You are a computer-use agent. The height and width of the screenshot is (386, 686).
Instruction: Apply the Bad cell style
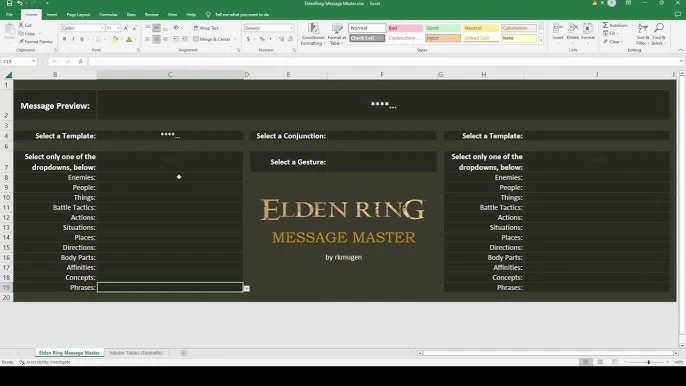(x=405, y=28)
